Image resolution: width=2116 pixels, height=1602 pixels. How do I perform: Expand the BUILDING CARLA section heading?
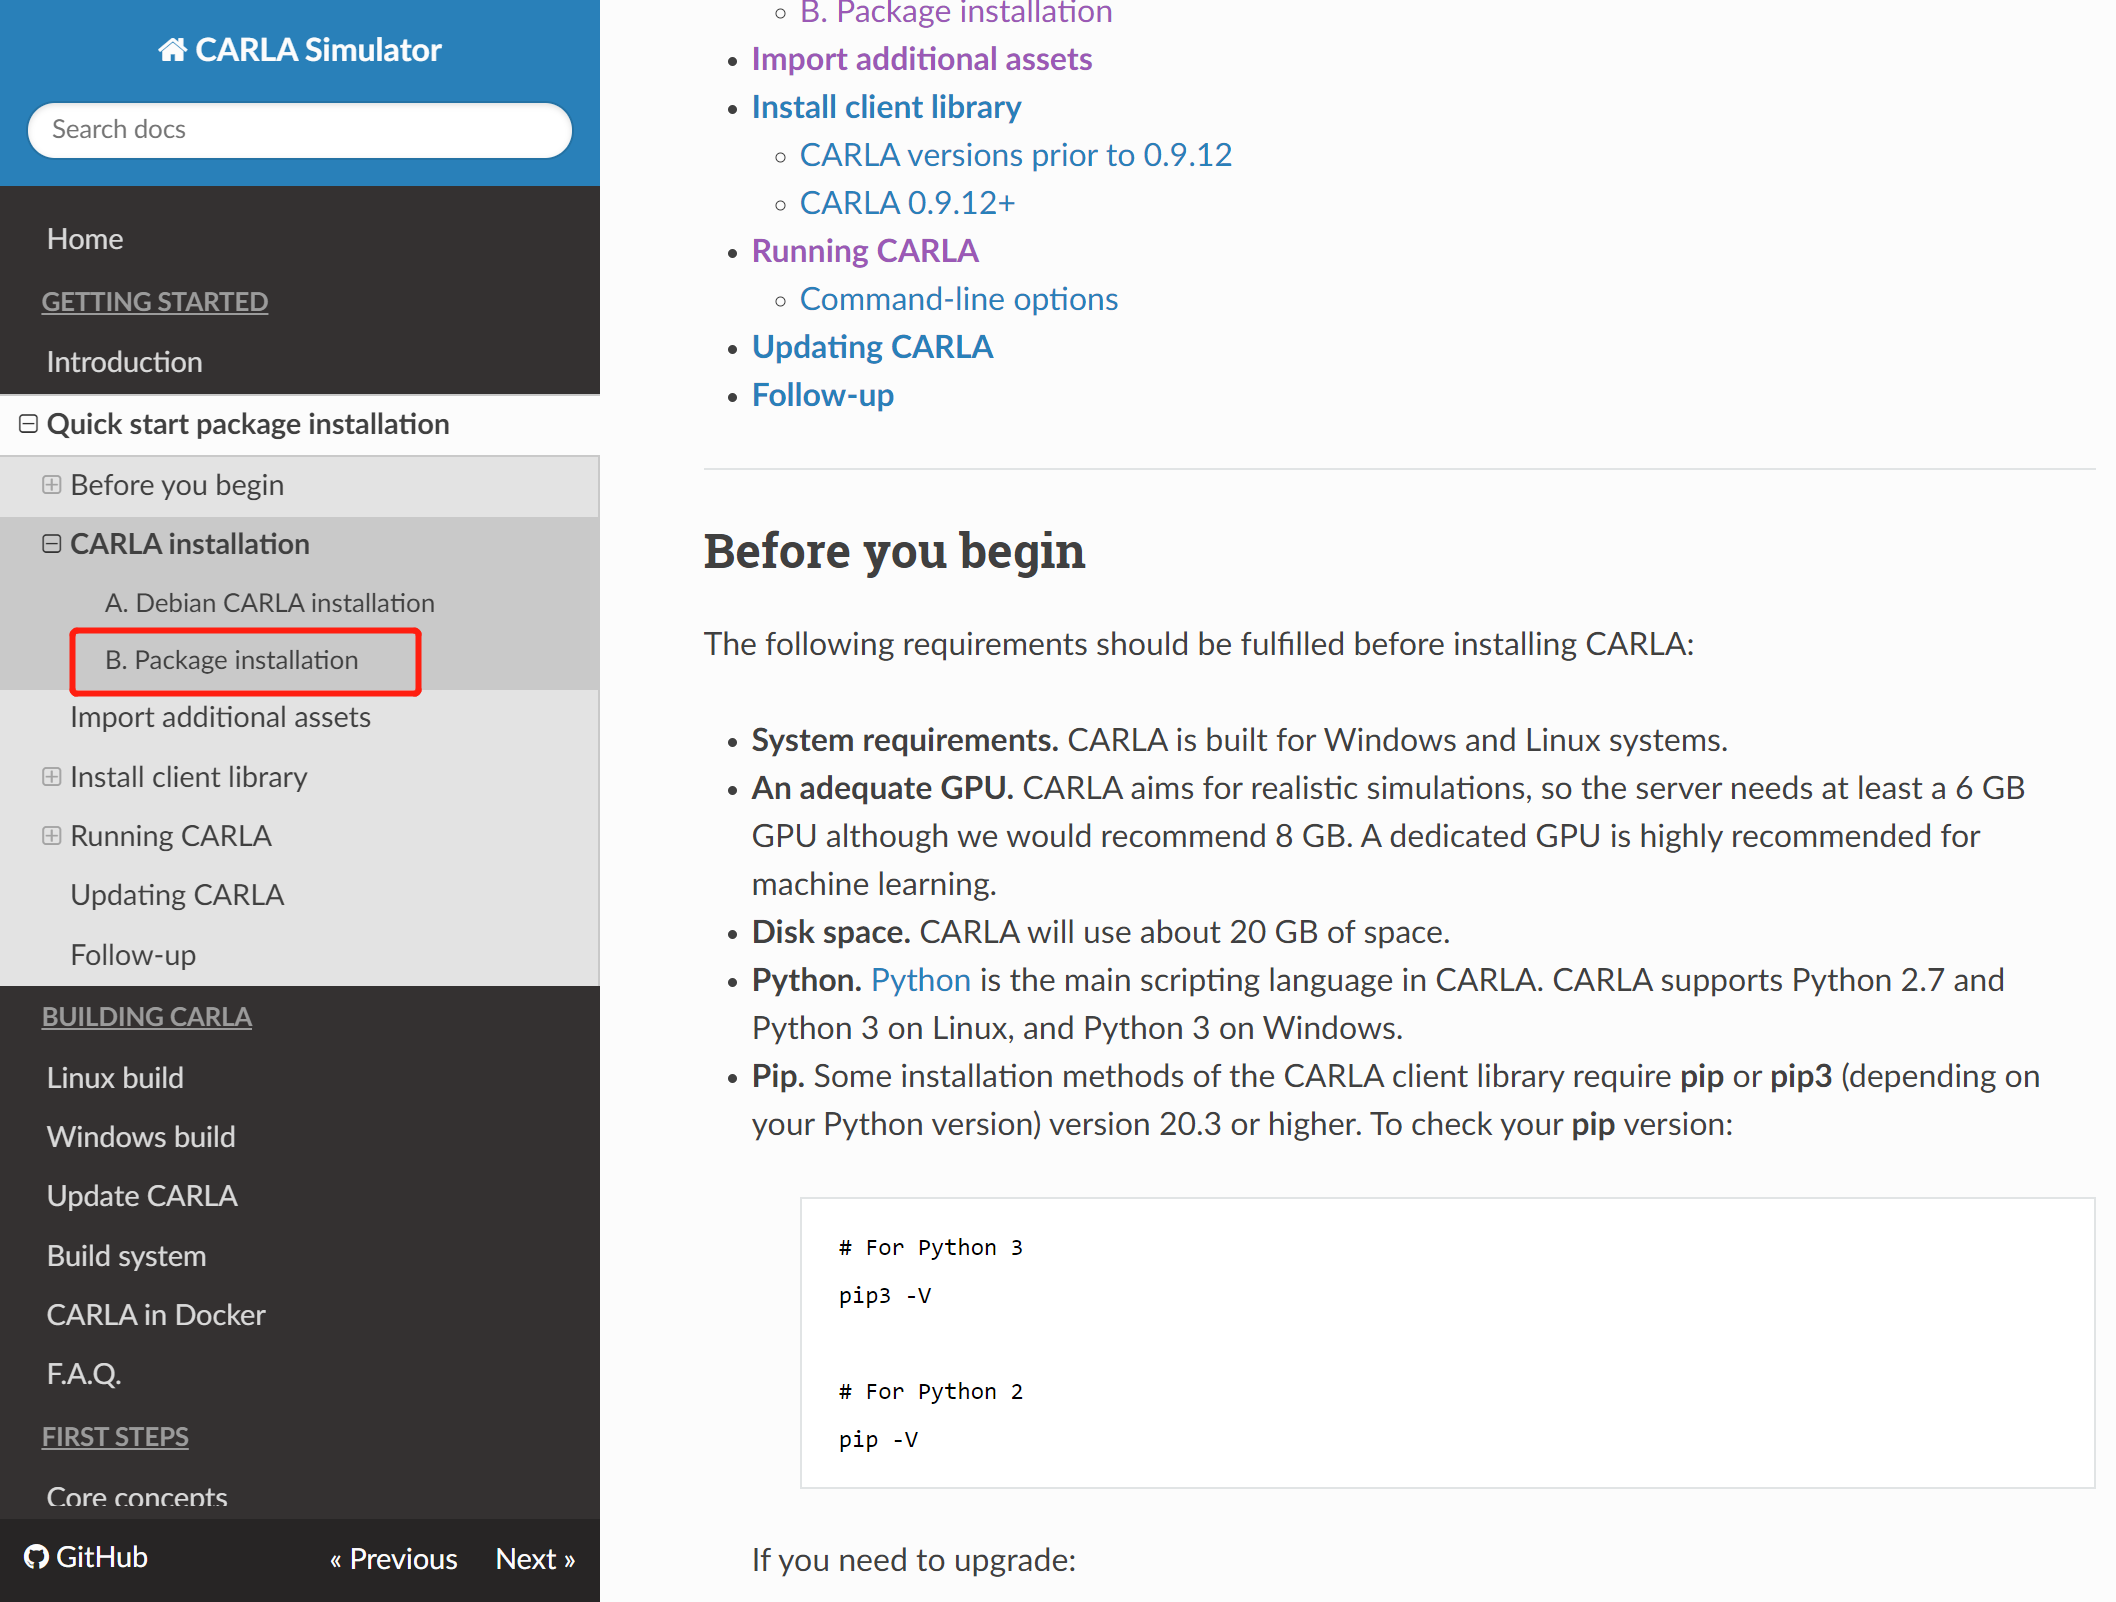[146, 1017]
